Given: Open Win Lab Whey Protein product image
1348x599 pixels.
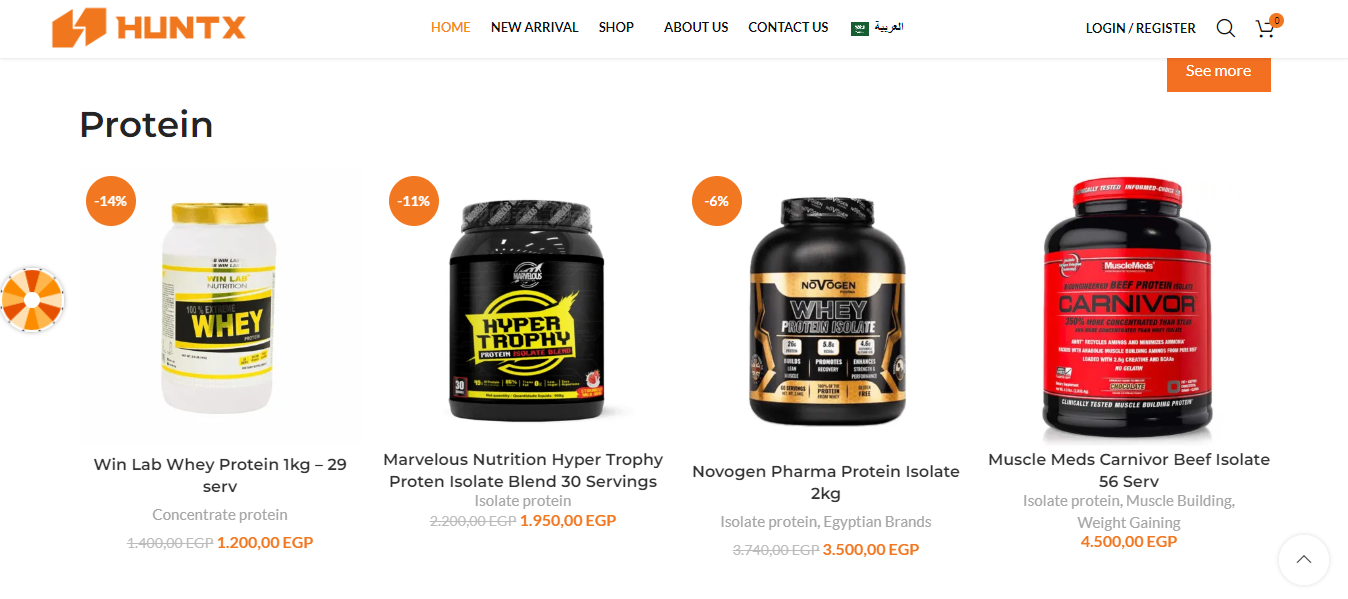Looking at the screenshot, I should click(x=220, y=307).
